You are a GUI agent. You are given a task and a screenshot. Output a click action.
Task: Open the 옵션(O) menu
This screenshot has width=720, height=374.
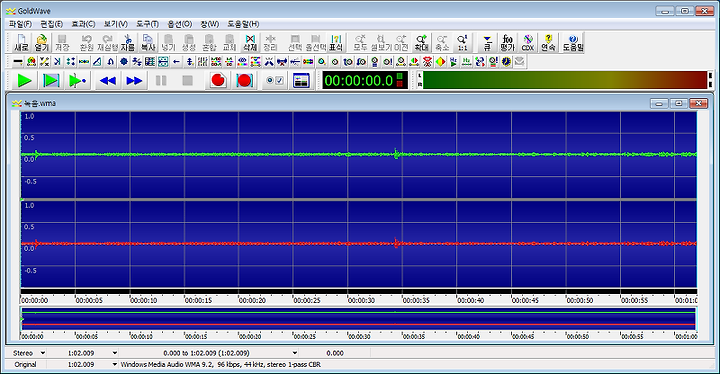tap(180, 24)
